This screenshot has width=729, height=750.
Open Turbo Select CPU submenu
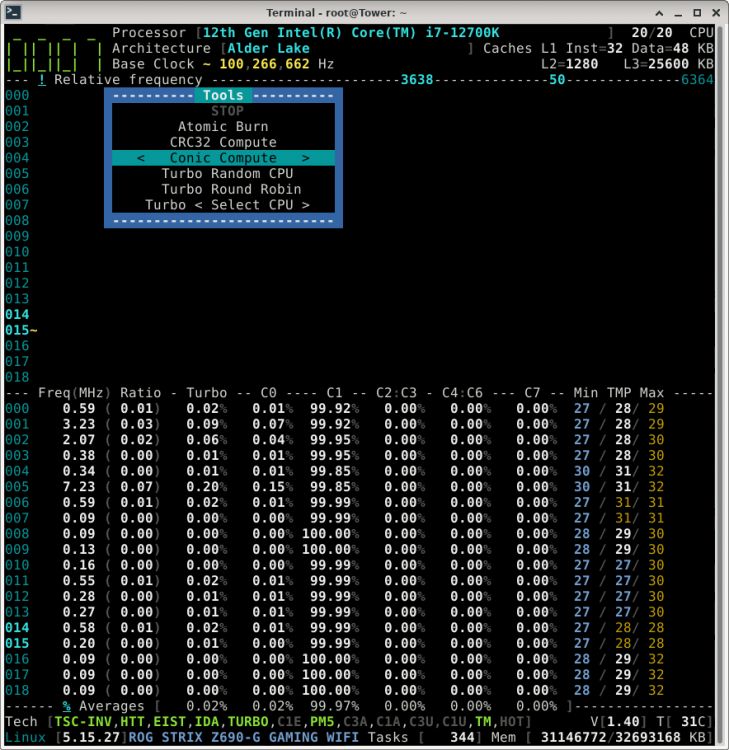227,205
